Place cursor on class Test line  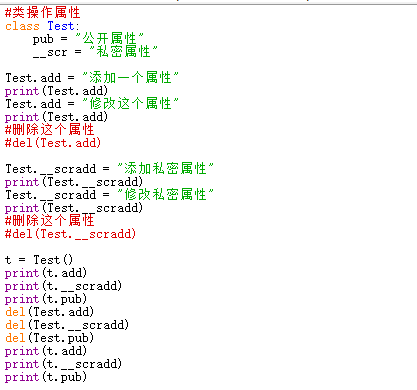[42, 26]
